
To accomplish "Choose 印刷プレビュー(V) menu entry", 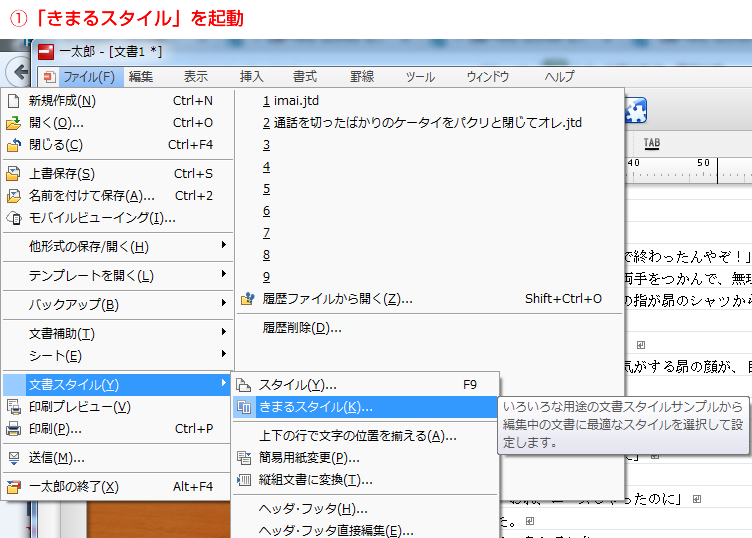I will pyautogui.click(x=117, y=407).
